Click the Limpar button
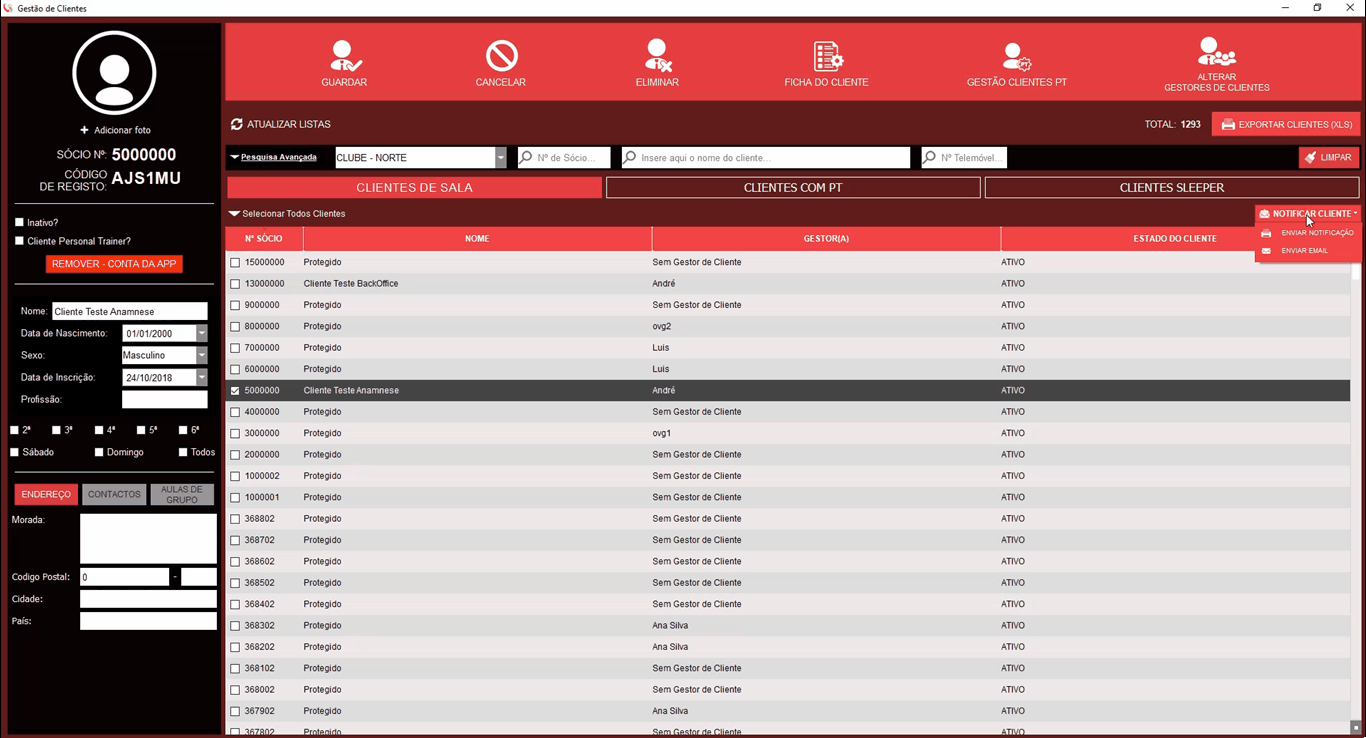Screen dimensions: 1366x738 [1328, 157]
